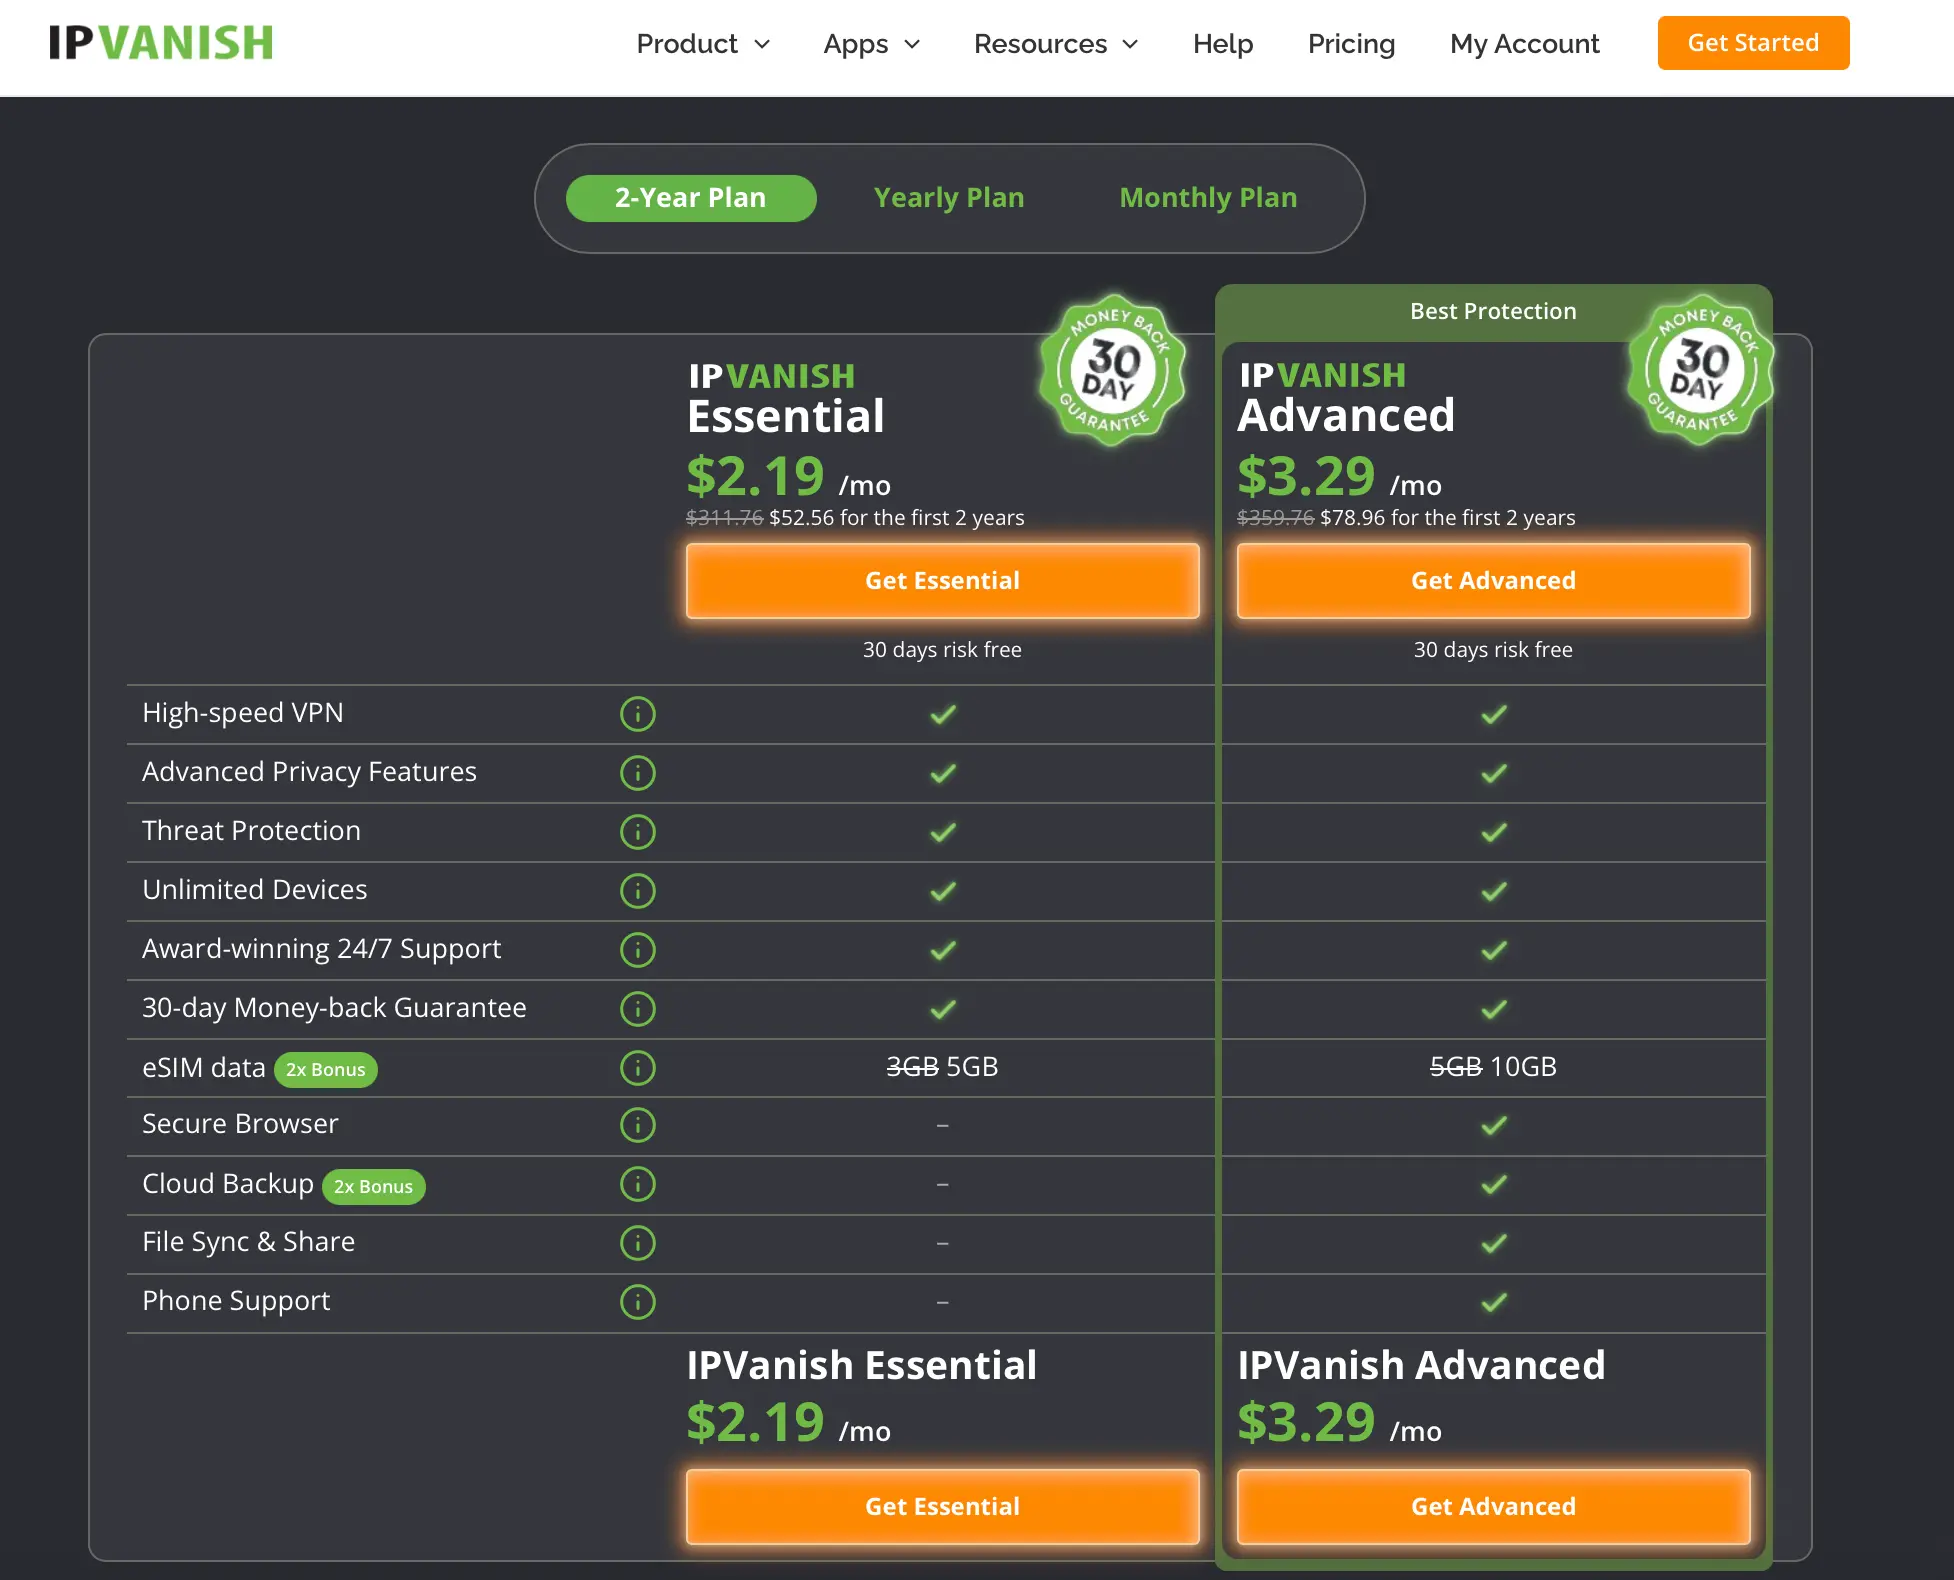The image size is (1954, 1580).
Task: Click Get Essential to purchase the Essential plan
Action: click(942, 580)
